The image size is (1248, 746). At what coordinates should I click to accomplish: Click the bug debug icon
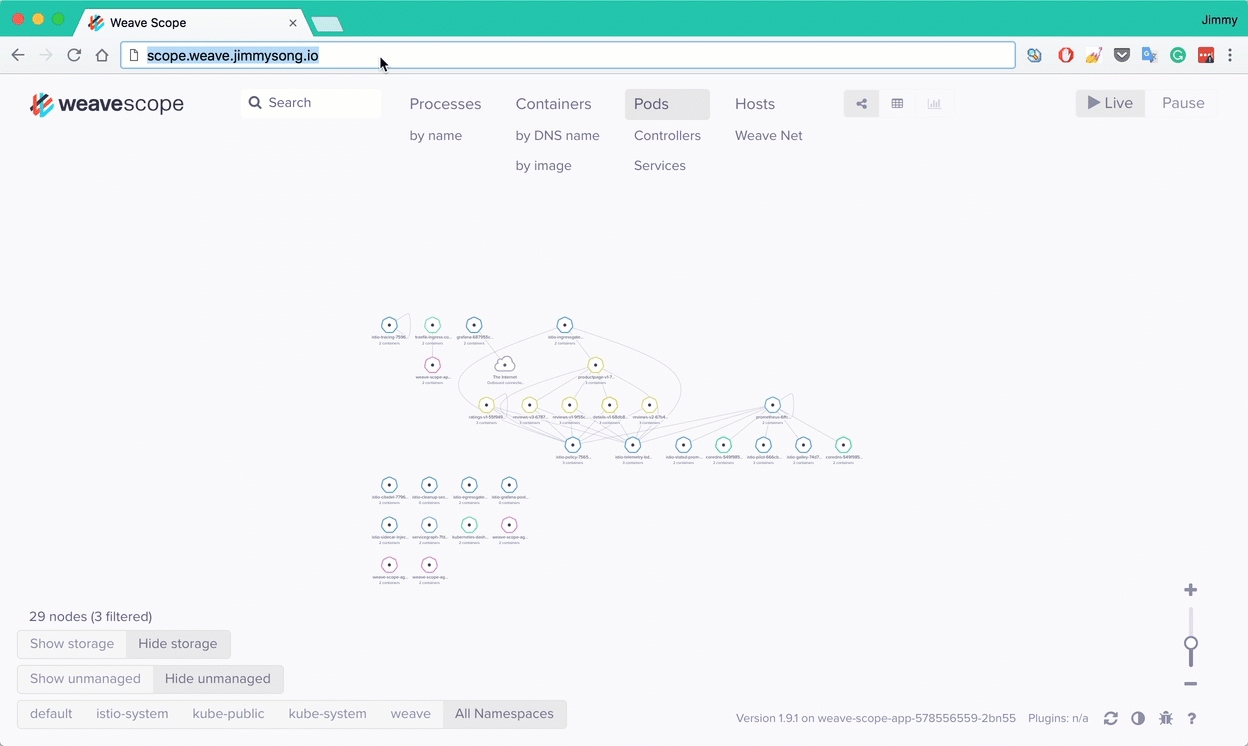tap(1165, 718)
